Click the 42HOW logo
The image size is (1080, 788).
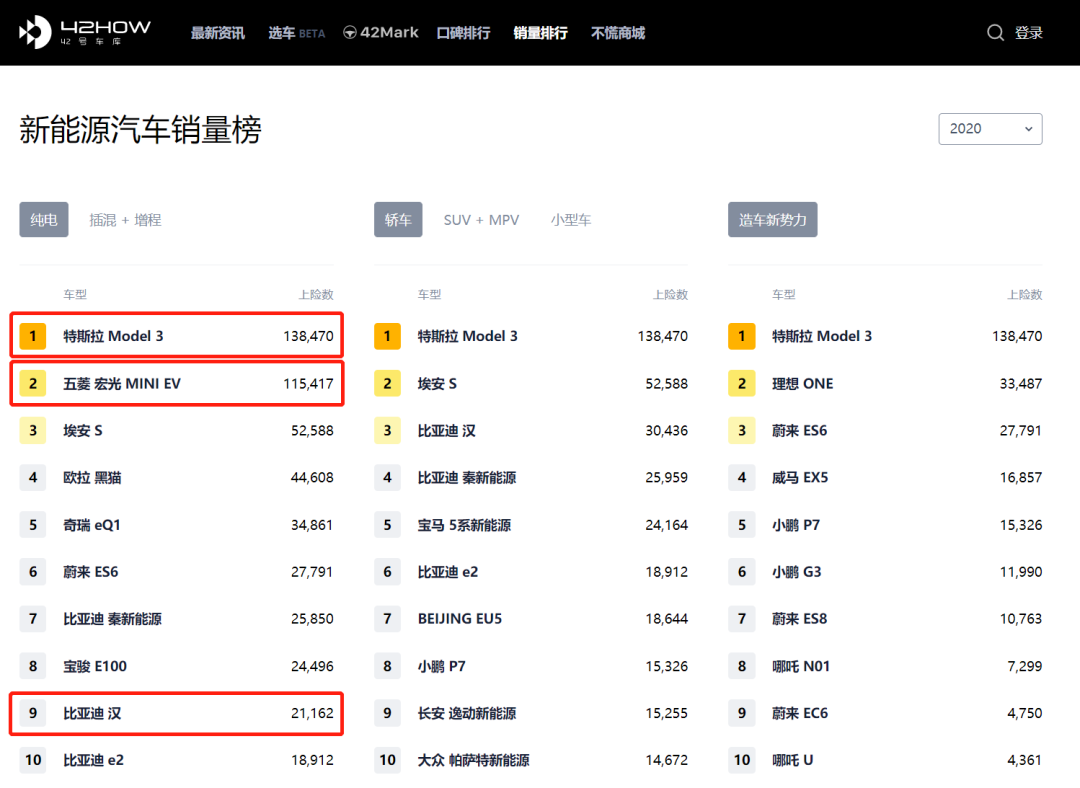pos(84,32)
